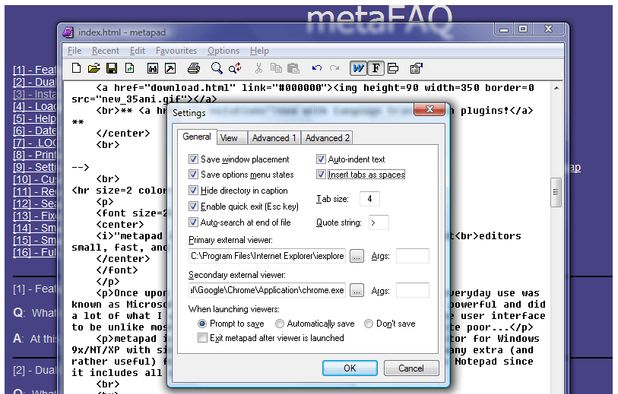Toggle Enable quick exit (Esc key)
The height and width of the screenshot is (394, 618).
[x=193, y=206]
